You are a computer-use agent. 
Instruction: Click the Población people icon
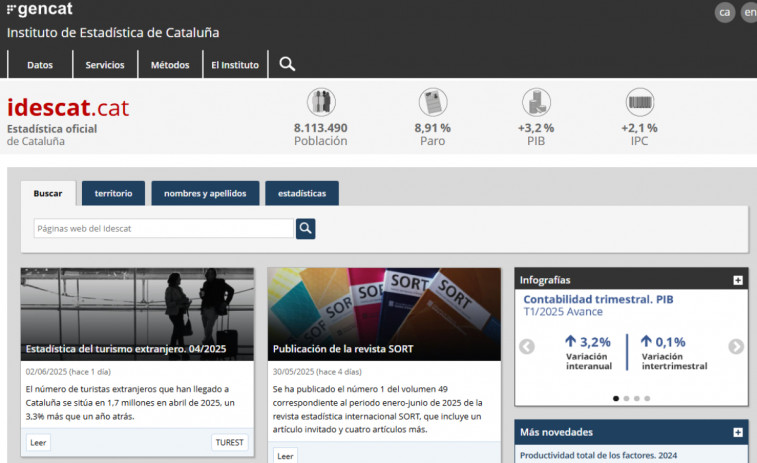click(x=321, y=102)
